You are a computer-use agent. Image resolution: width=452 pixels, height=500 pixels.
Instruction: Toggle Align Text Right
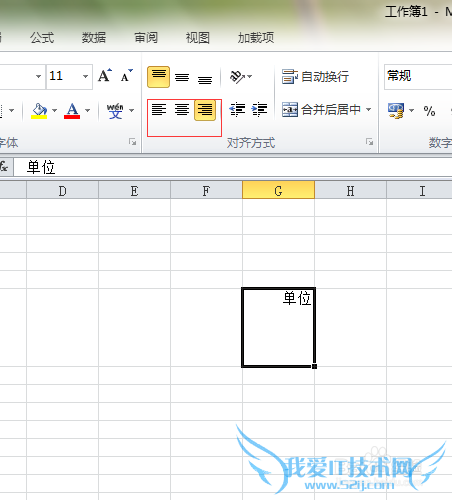point(205,110)
